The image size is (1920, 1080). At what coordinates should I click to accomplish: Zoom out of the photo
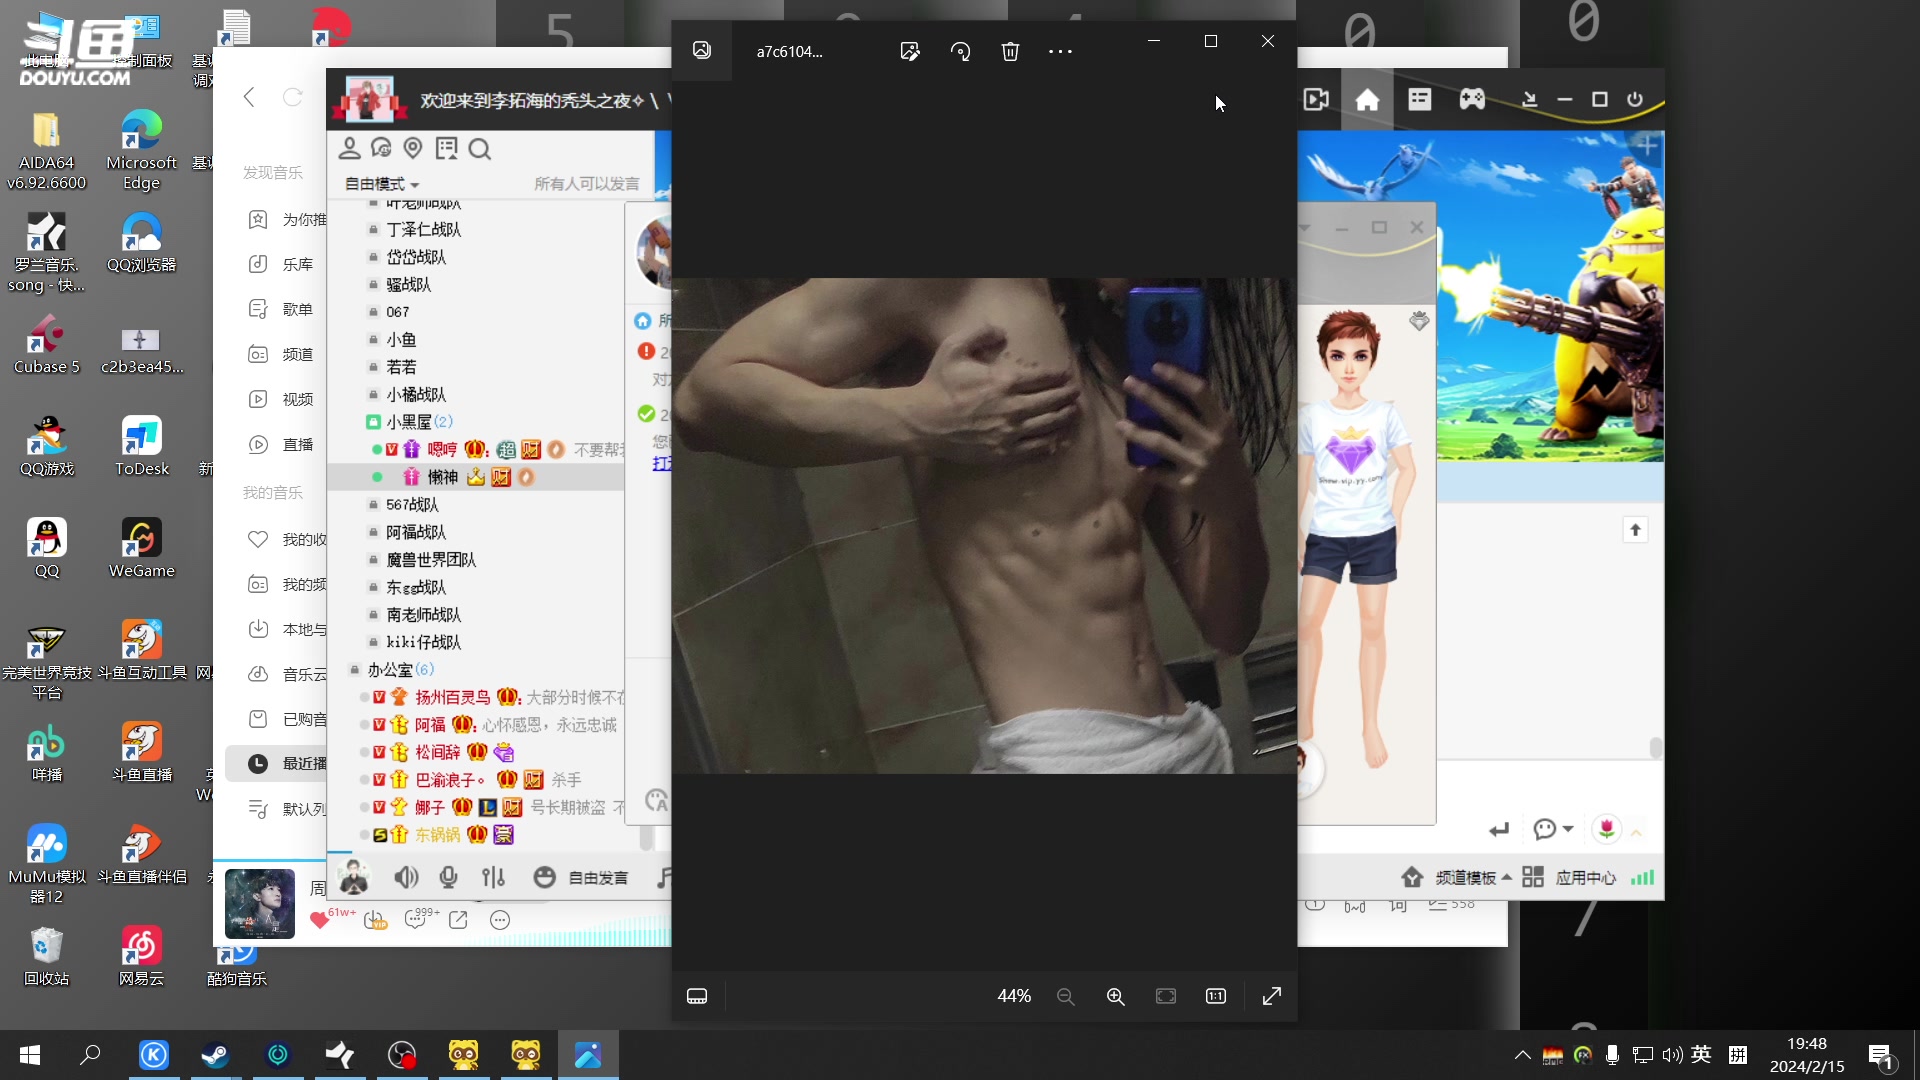[1065, 996]
